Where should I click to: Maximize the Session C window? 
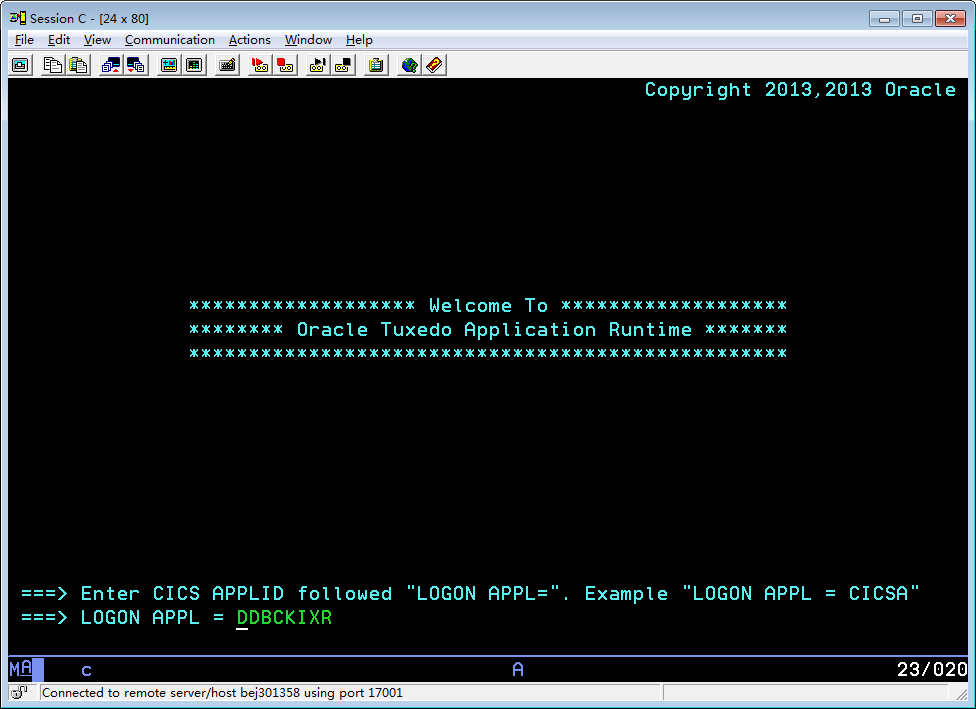pyautogui.click(x=917, y=19)
